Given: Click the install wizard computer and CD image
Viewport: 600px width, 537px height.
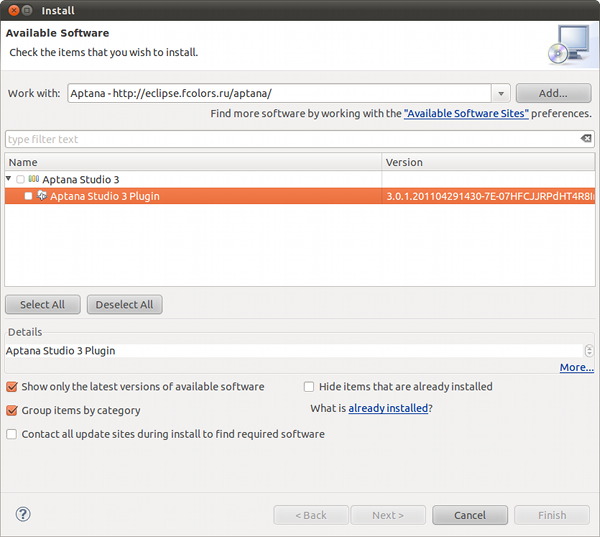Looking at the screenshot, I should pyautogui.click(x=570, y=45).
